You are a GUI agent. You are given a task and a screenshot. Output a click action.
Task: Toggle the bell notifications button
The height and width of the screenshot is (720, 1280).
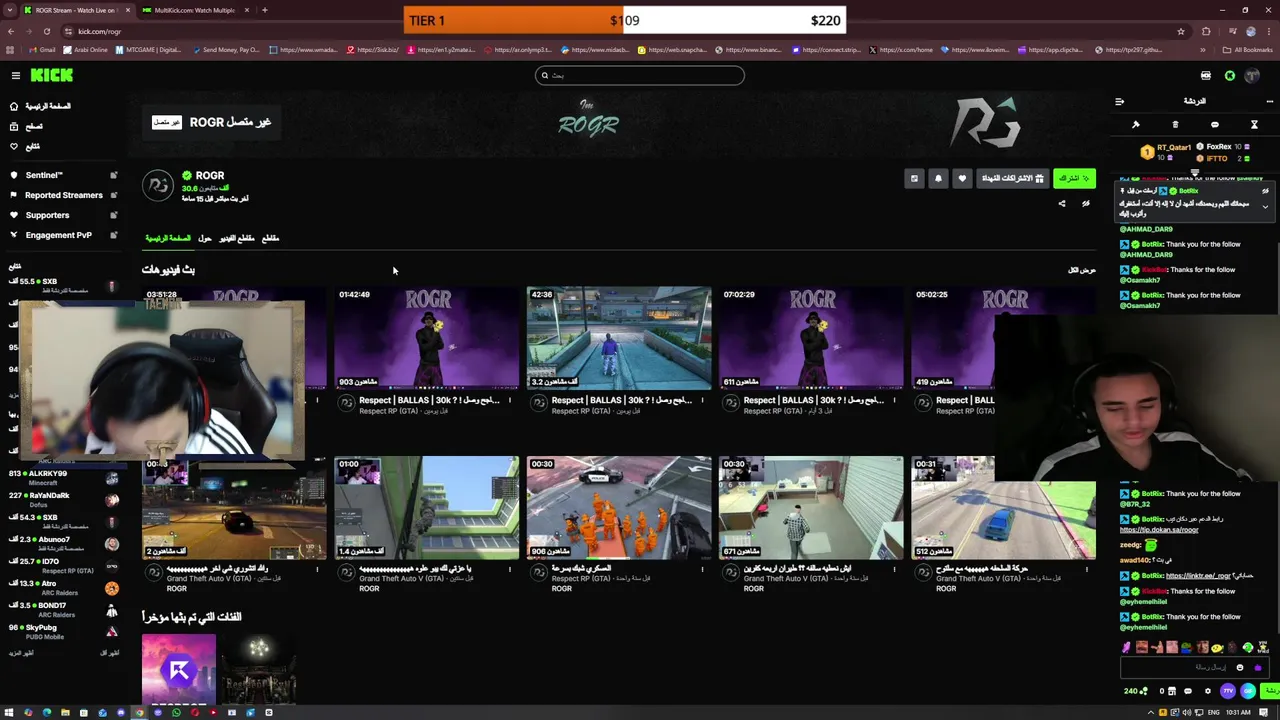938,178
